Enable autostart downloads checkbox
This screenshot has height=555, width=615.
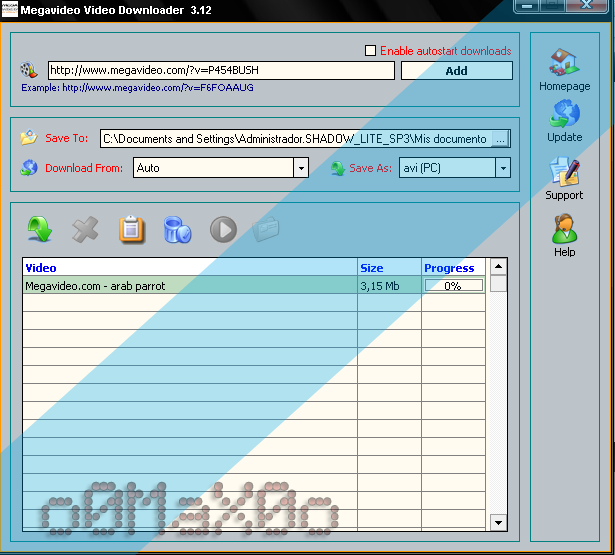coord(370,51)
